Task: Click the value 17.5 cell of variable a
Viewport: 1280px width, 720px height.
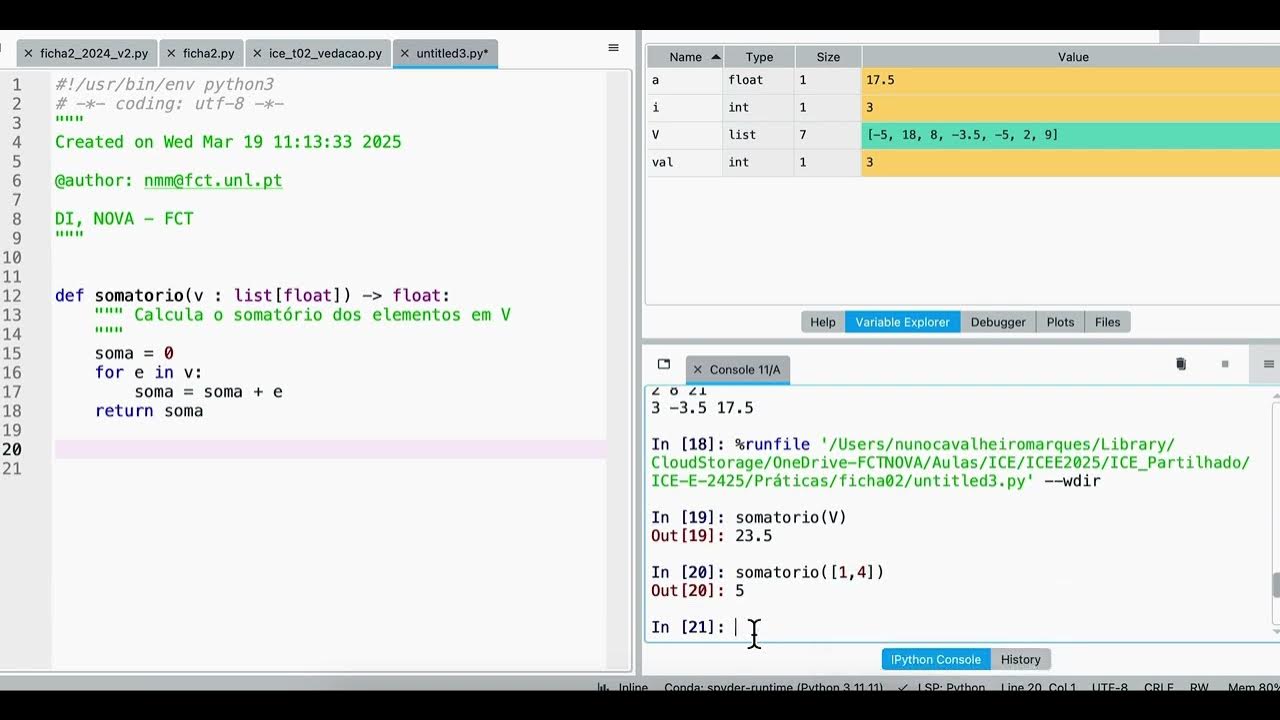Action: click(x=1071, y=80)
